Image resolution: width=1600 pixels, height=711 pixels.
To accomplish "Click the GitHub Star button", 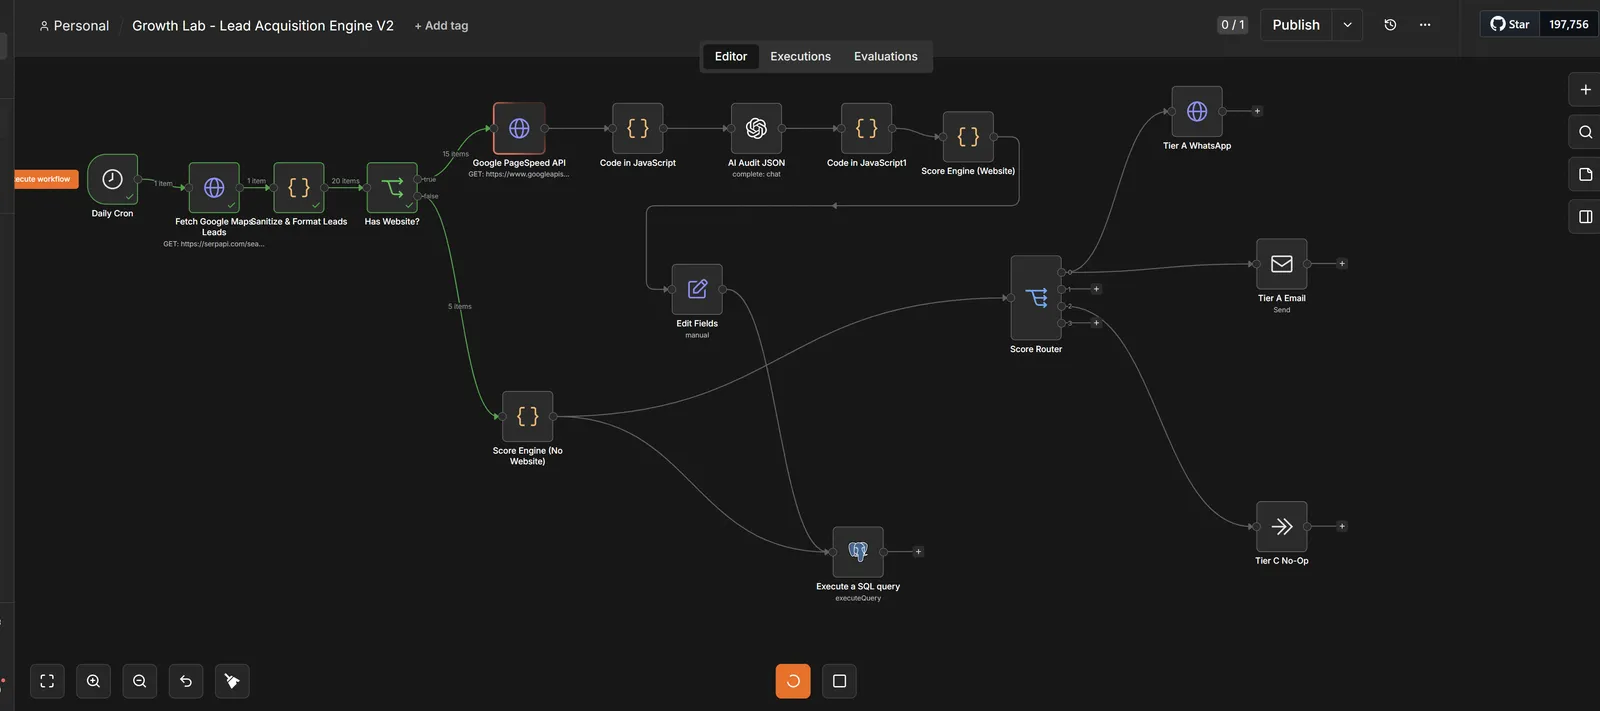I will 1510,24.
